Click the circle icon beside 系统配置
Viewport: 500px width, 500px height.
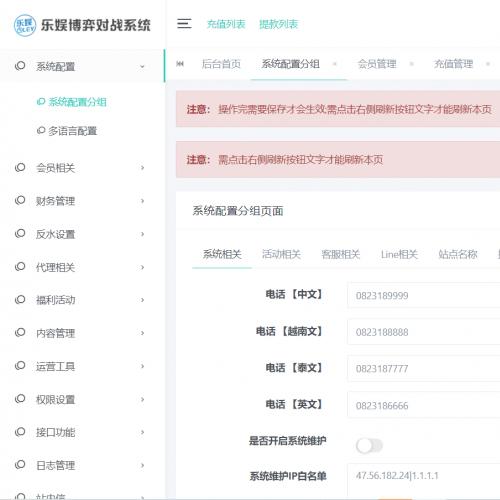point(20,65)
